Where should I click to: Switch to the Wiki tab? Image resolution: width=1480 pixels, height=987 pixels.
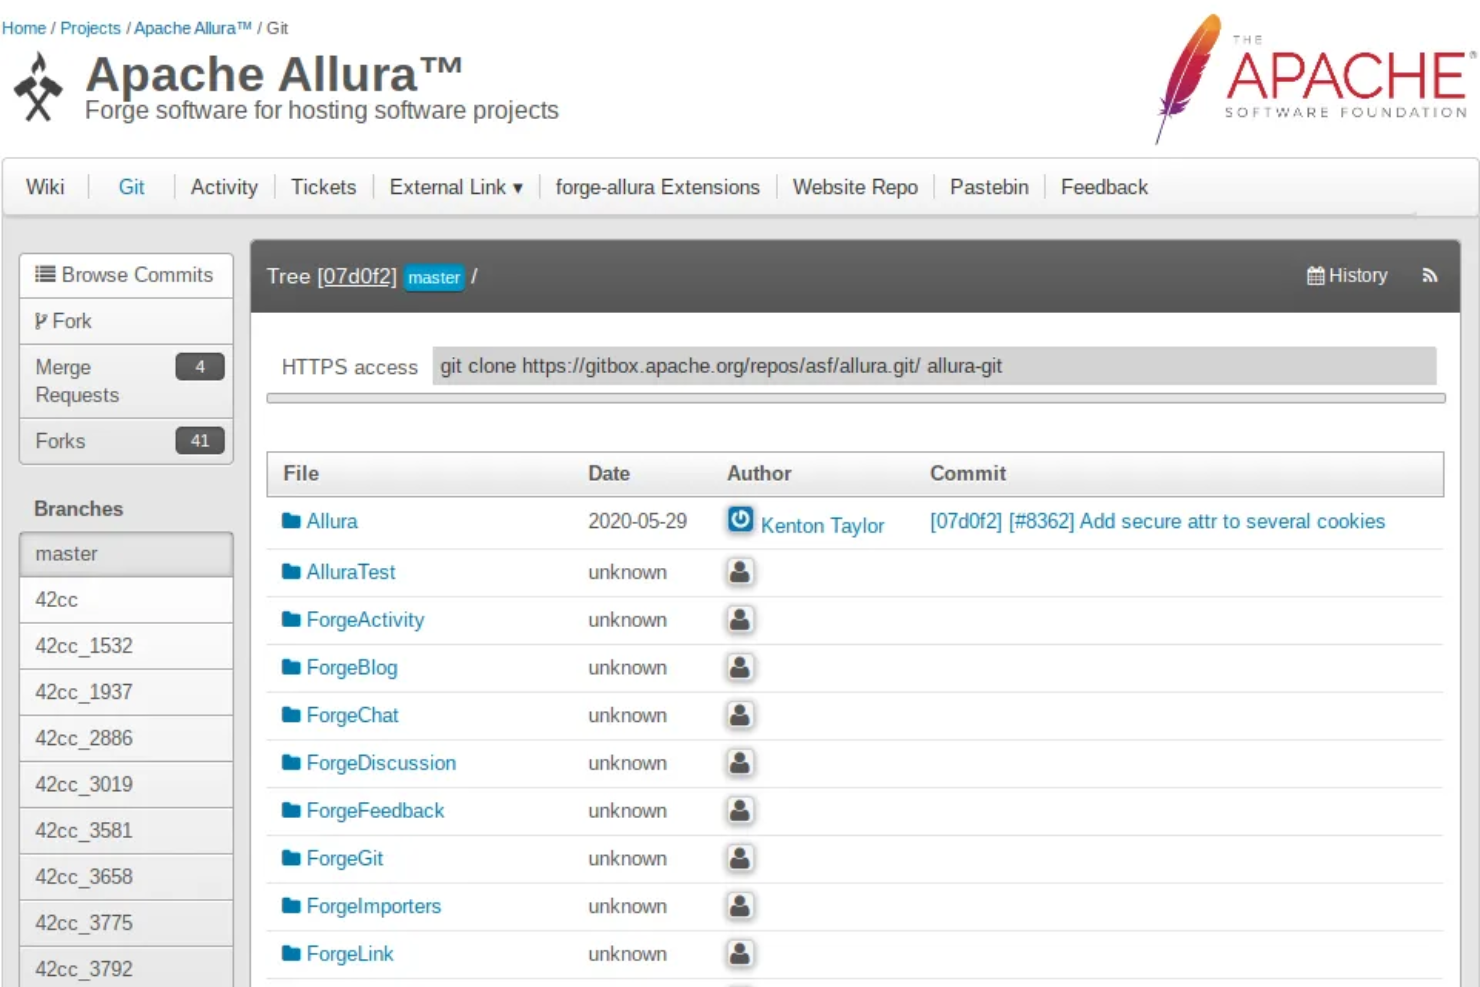[x=46, y=186]
